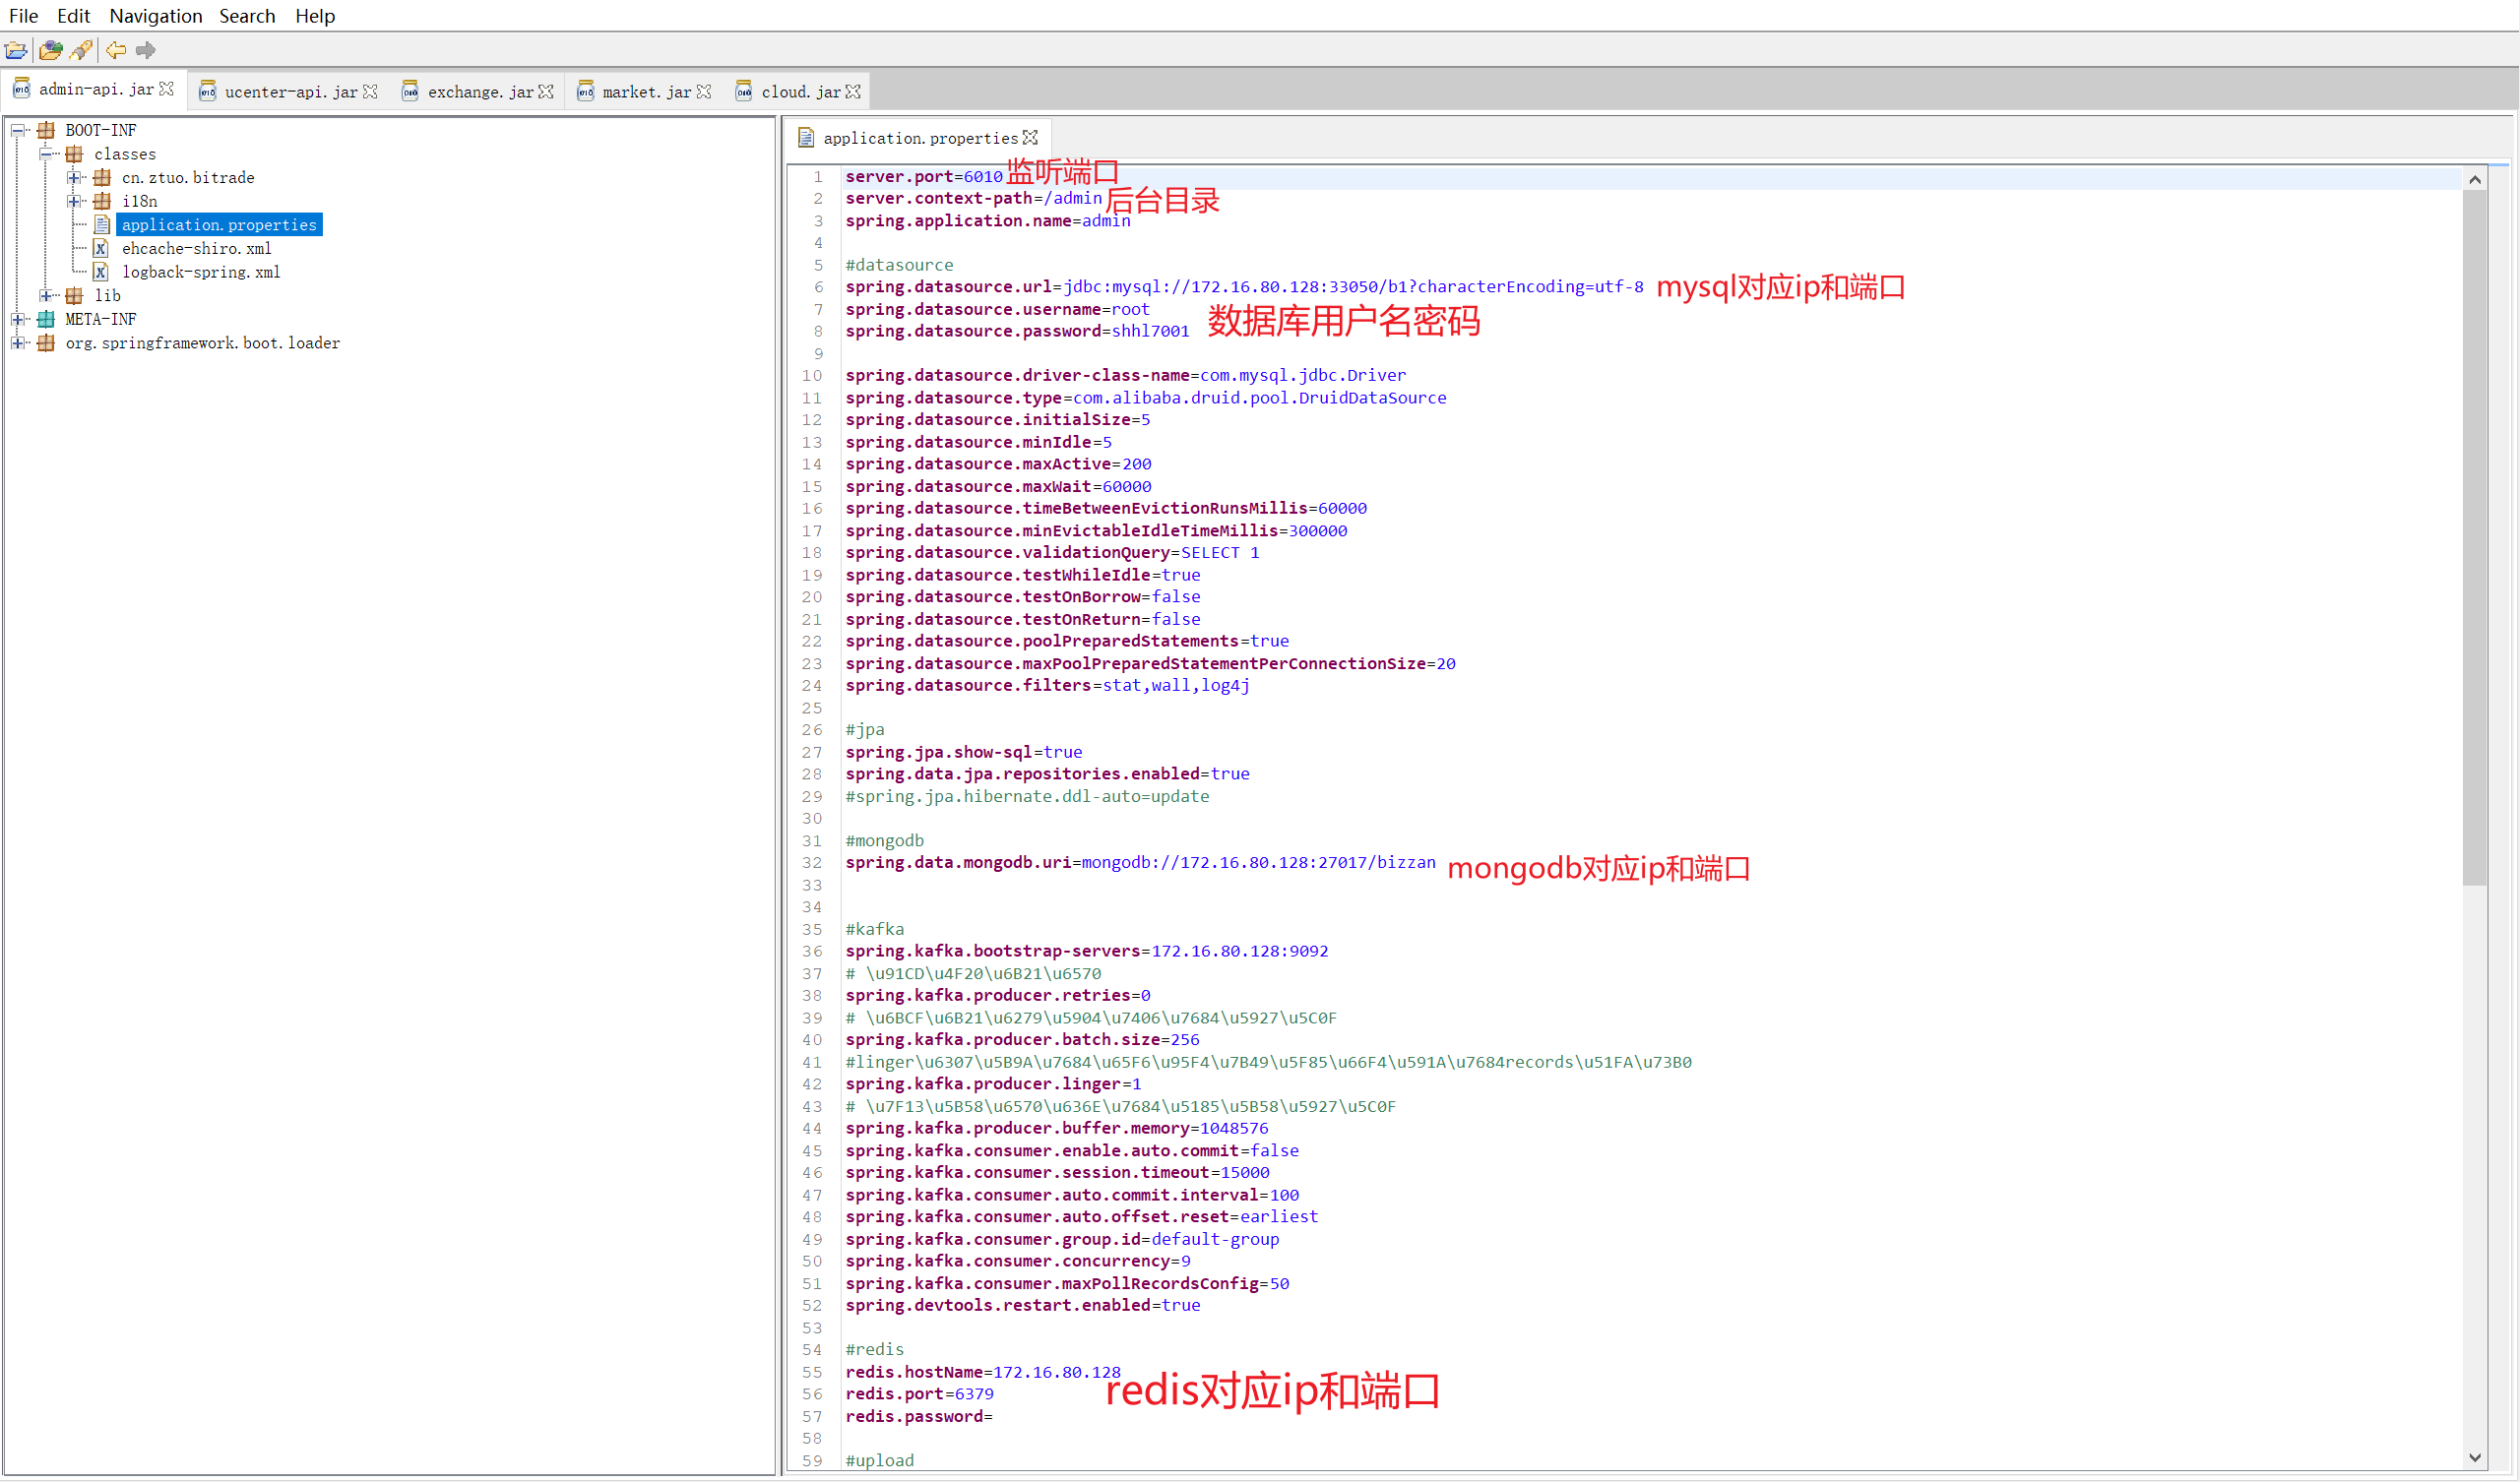
Task: Click the Forward arrow toolbar icon
Action: [146, 50]
